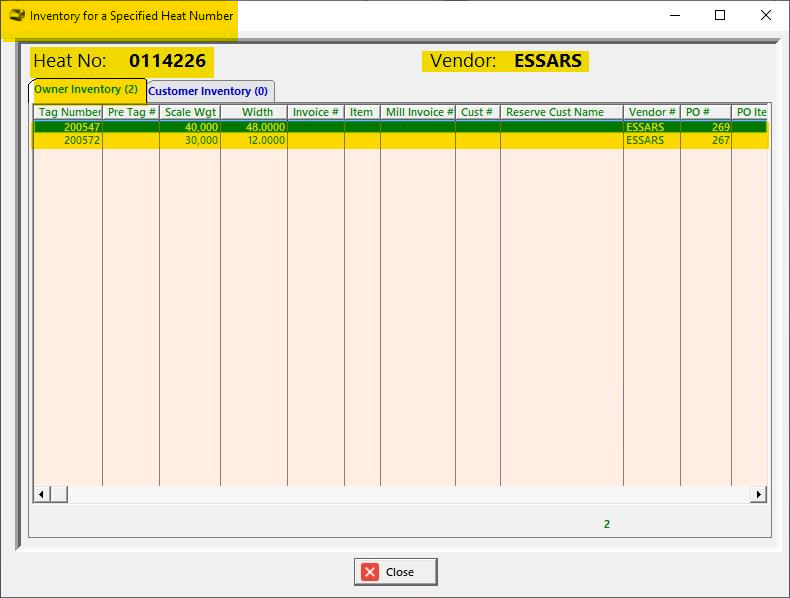Click the Reserve Cust Name column header
This screenshot has height=598, width=790.
point(562,112)
